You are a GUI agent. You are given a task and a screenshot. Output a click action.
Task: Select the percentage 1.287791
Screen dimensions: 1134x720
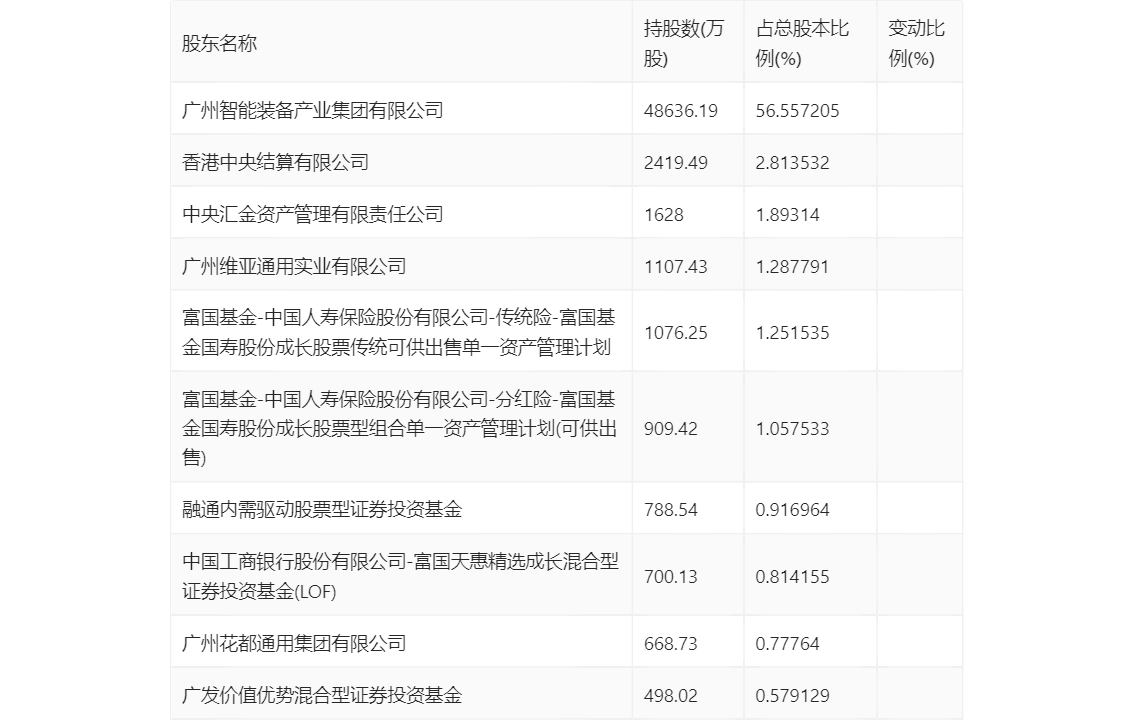click(x=792, y=267)
